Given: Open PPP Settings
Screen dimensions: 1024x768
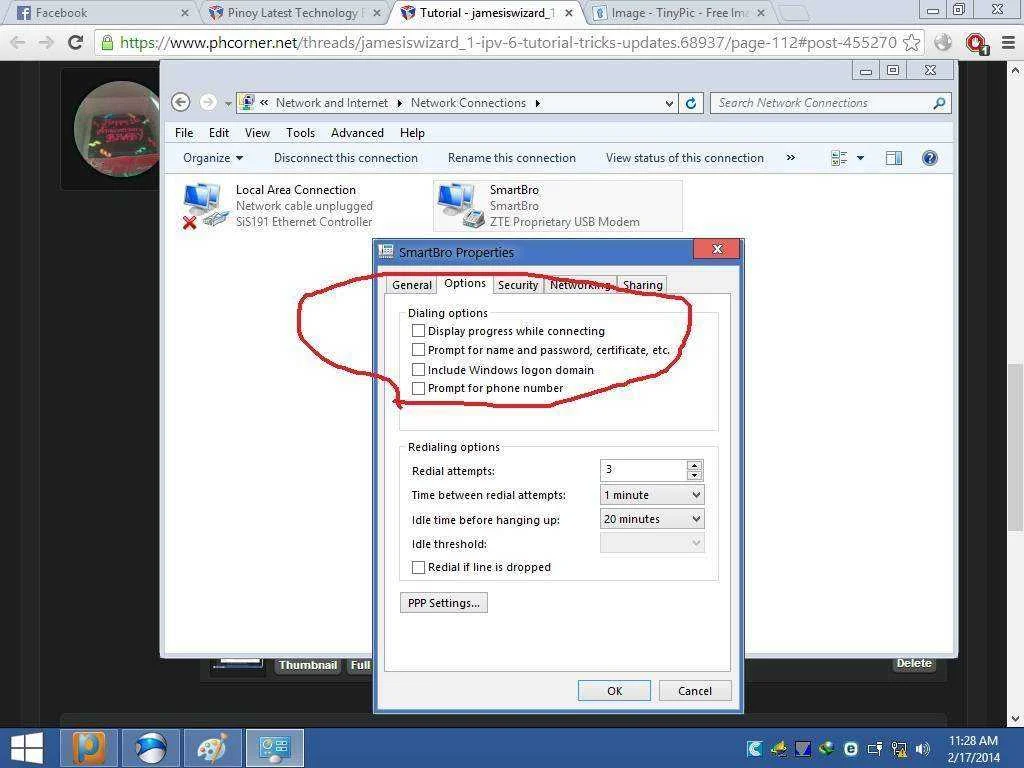Looking at the screenshot, I should tap(443, 603).
